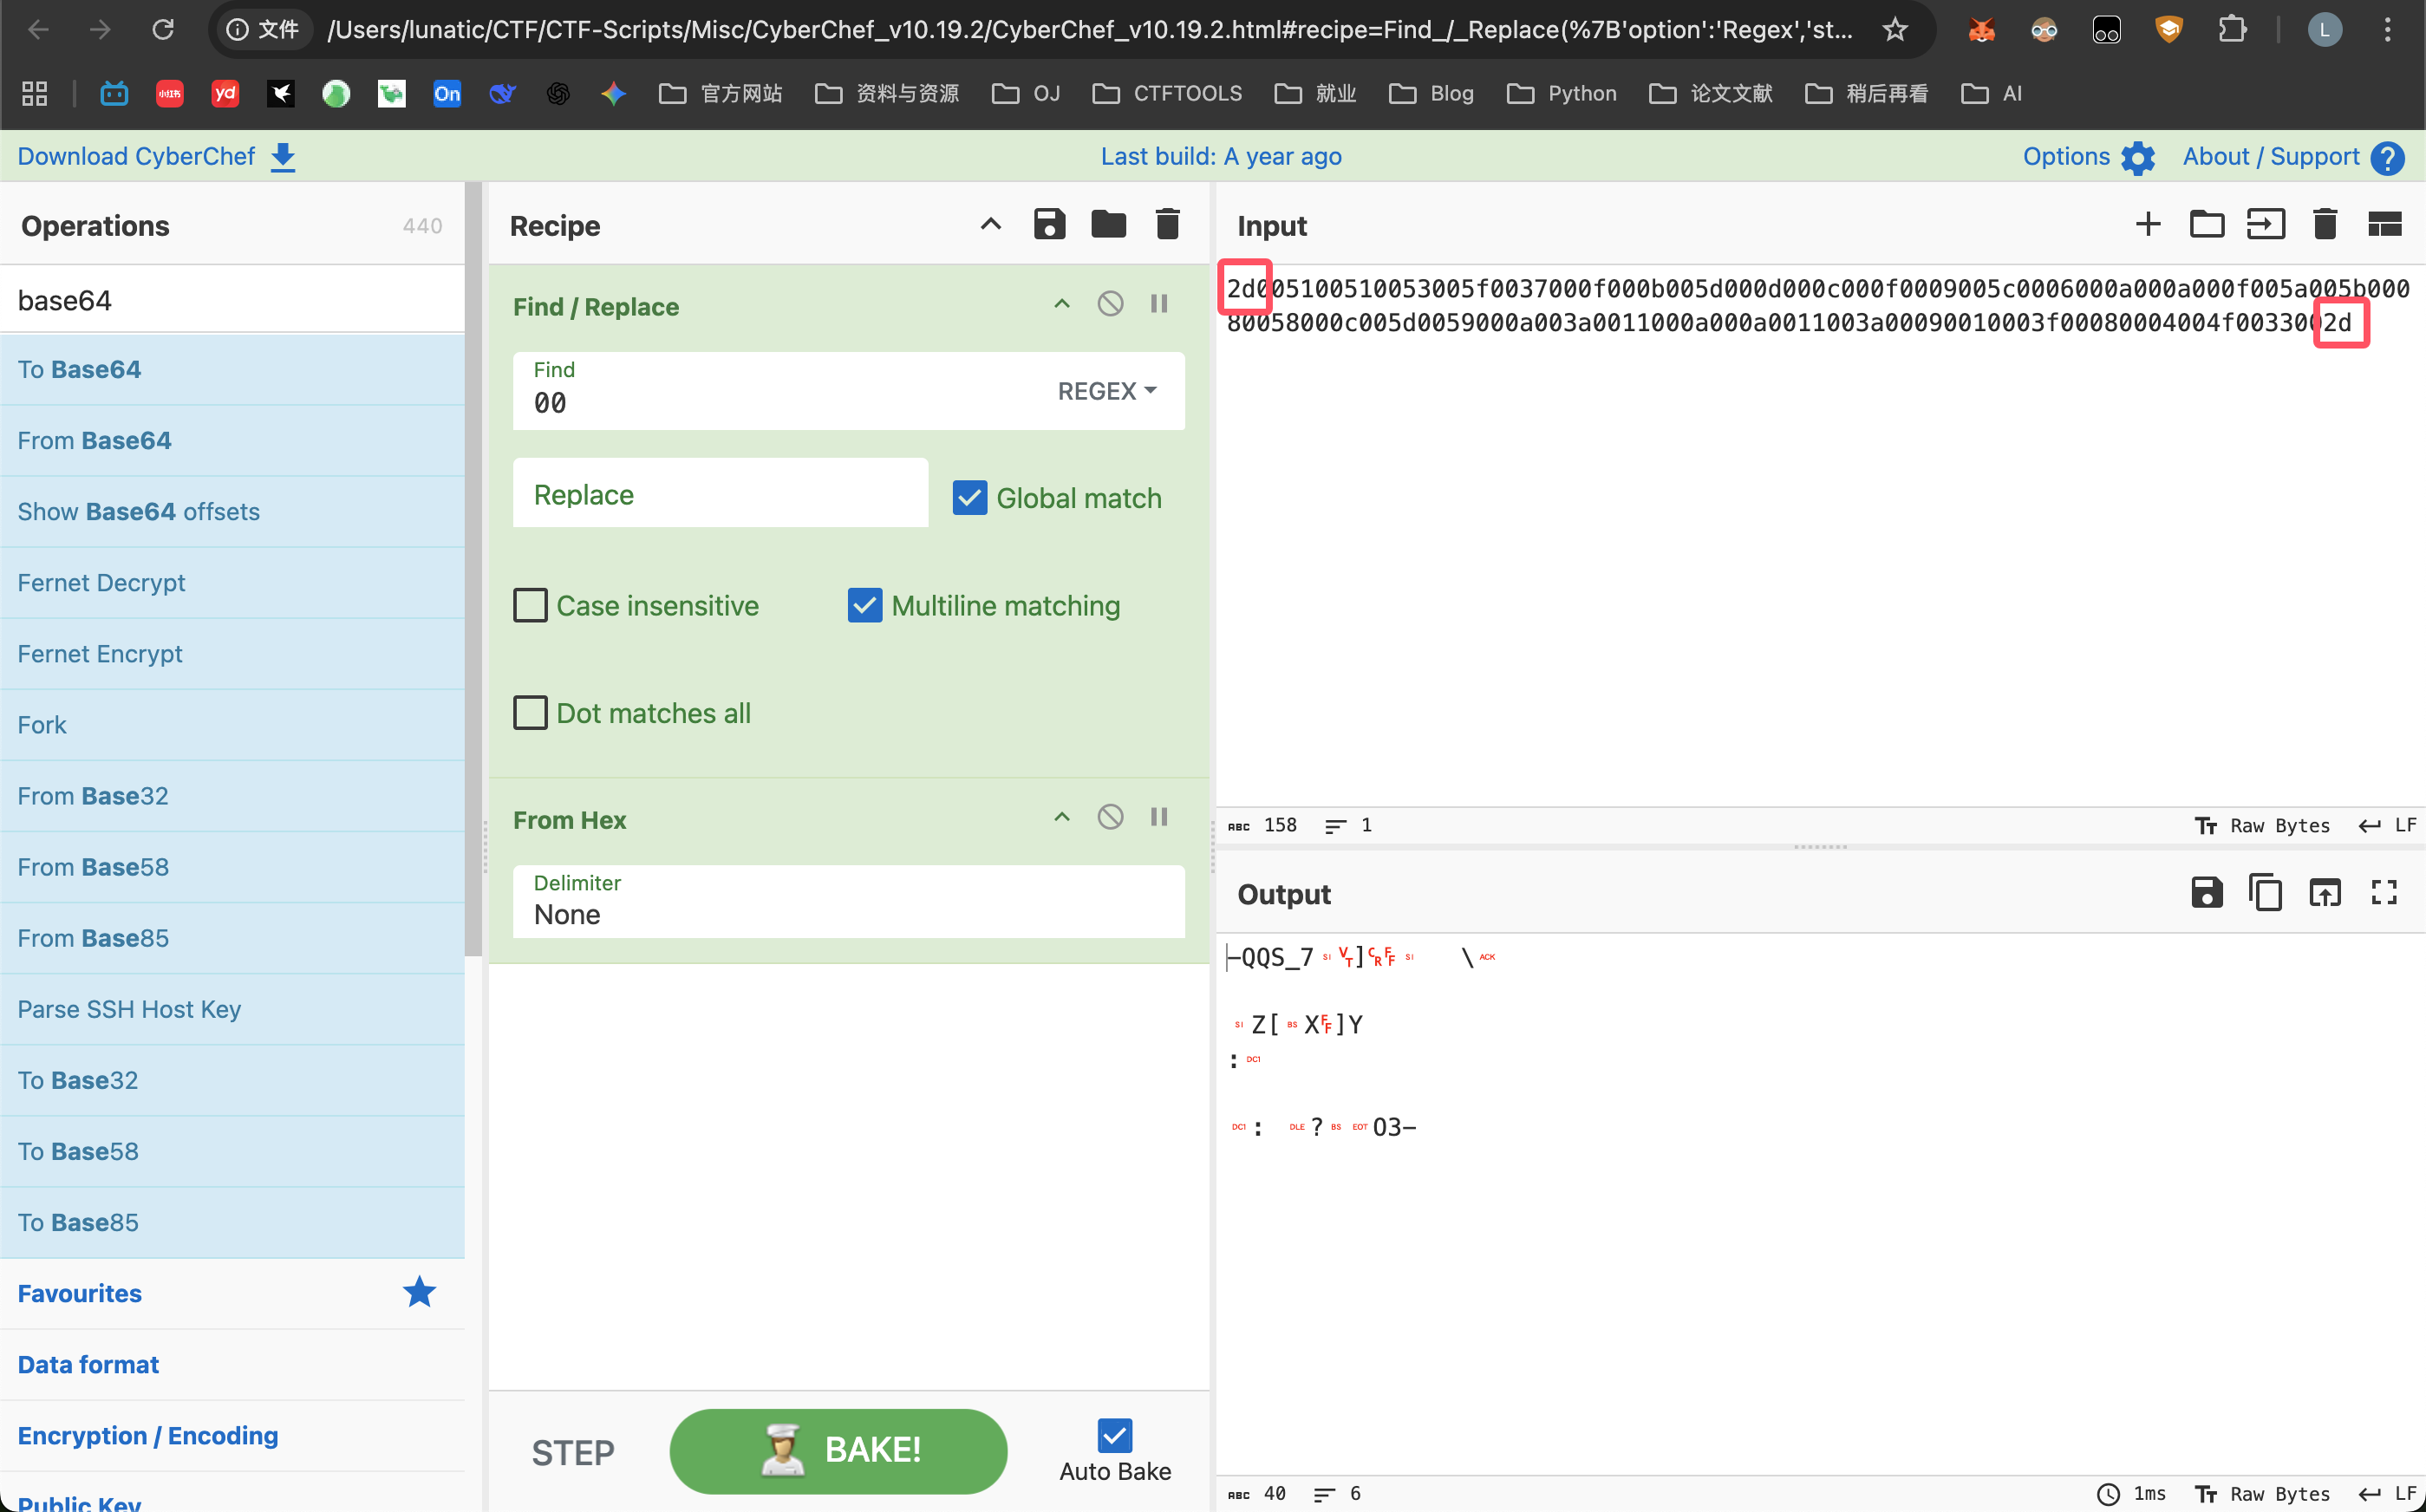Click the operations list scrollbar
This screenshot has height=1512, width=2426.
click(x=473, y=570)
